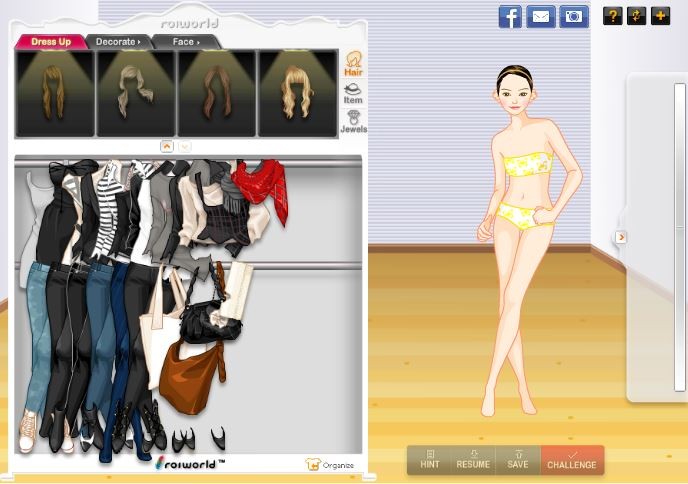688x484 pixels.
Task: Click the orange plus icon
Action: [x=660, y=16]
